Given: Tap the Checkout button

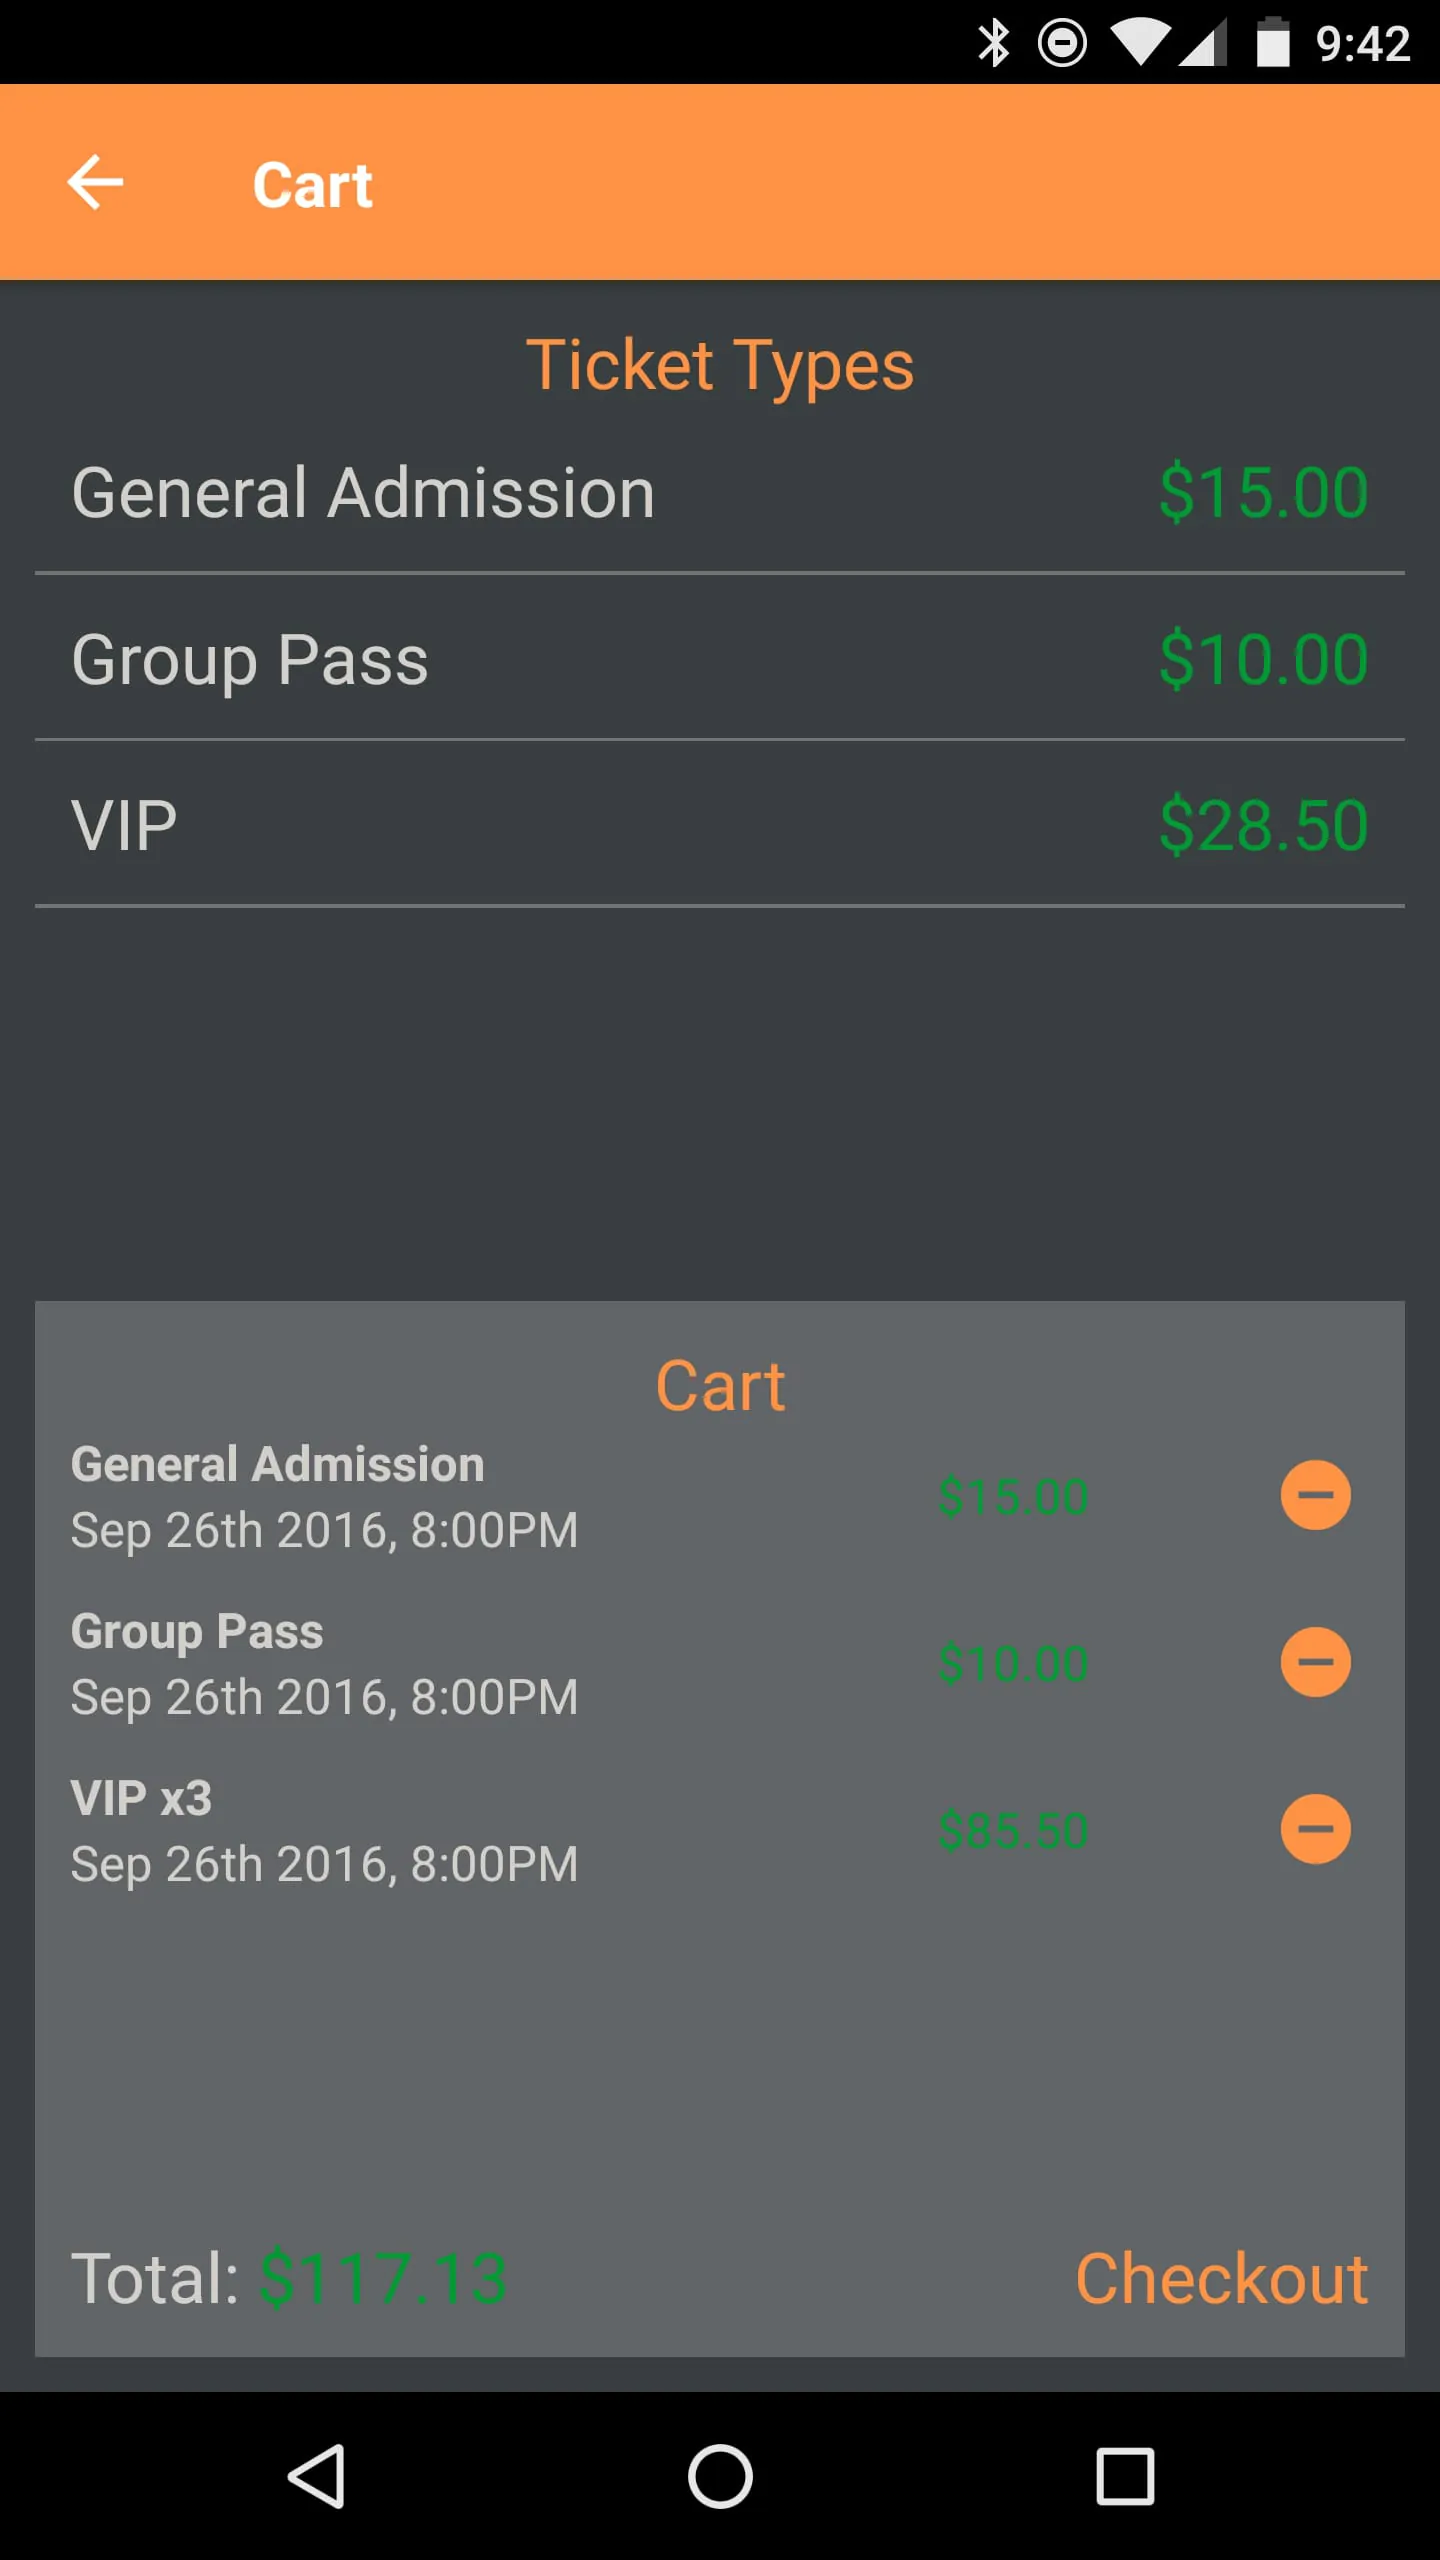Looking at the screenshot, I should click(x=1221, y=2279).
